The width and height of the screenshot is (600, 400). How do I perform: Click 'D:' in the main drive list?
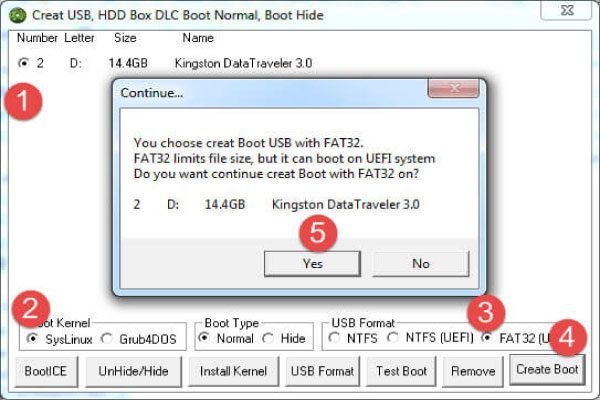point(75,63)
